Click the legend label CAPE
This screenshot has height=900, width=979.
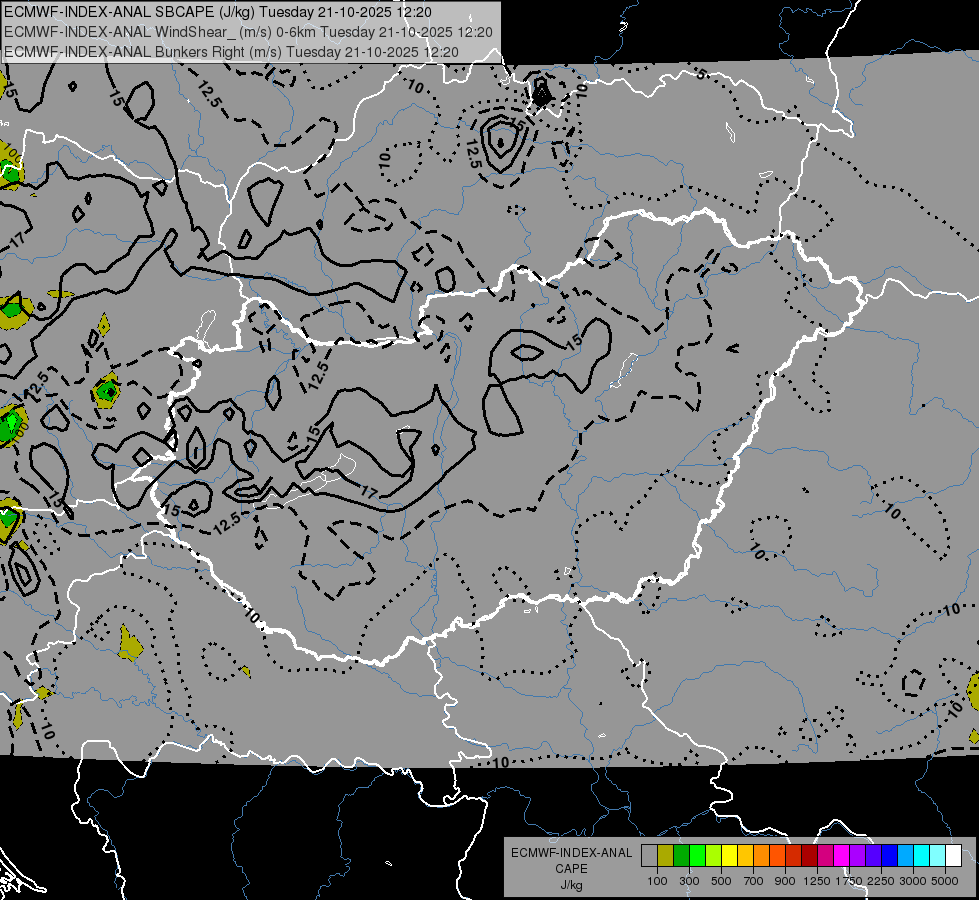(x=572, y=868)
